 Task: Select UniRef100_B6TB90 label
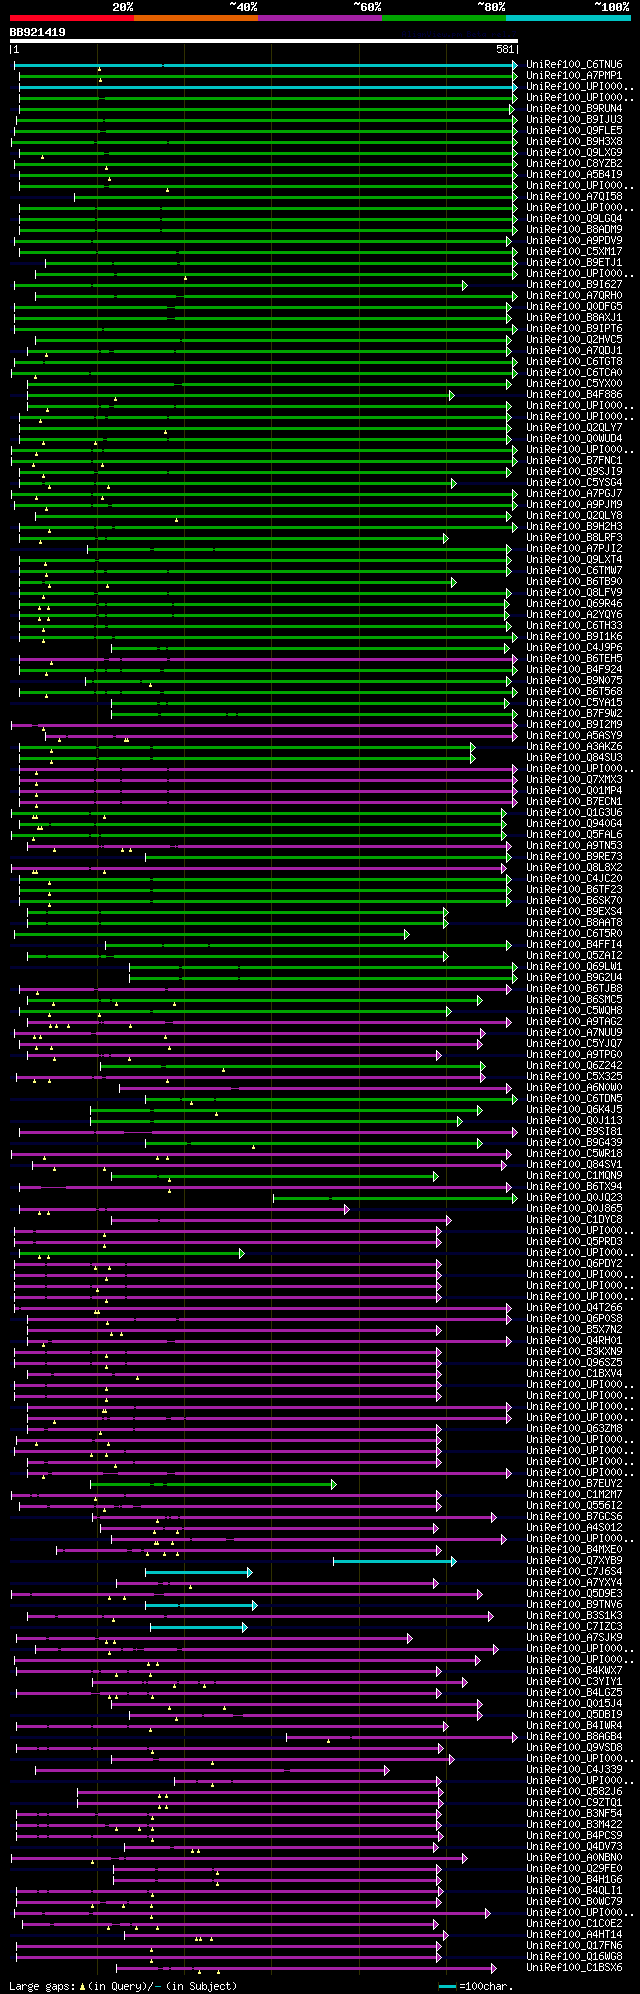(574, 582)
